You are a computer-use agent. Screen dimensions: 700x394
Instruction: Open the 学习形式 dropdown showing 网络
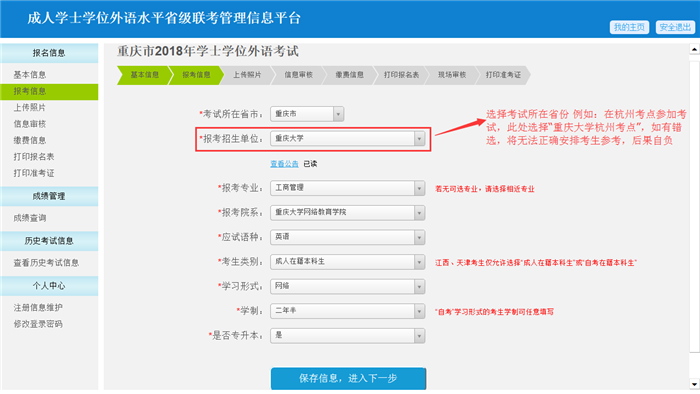pyautogui.click(x=347, y=286)
